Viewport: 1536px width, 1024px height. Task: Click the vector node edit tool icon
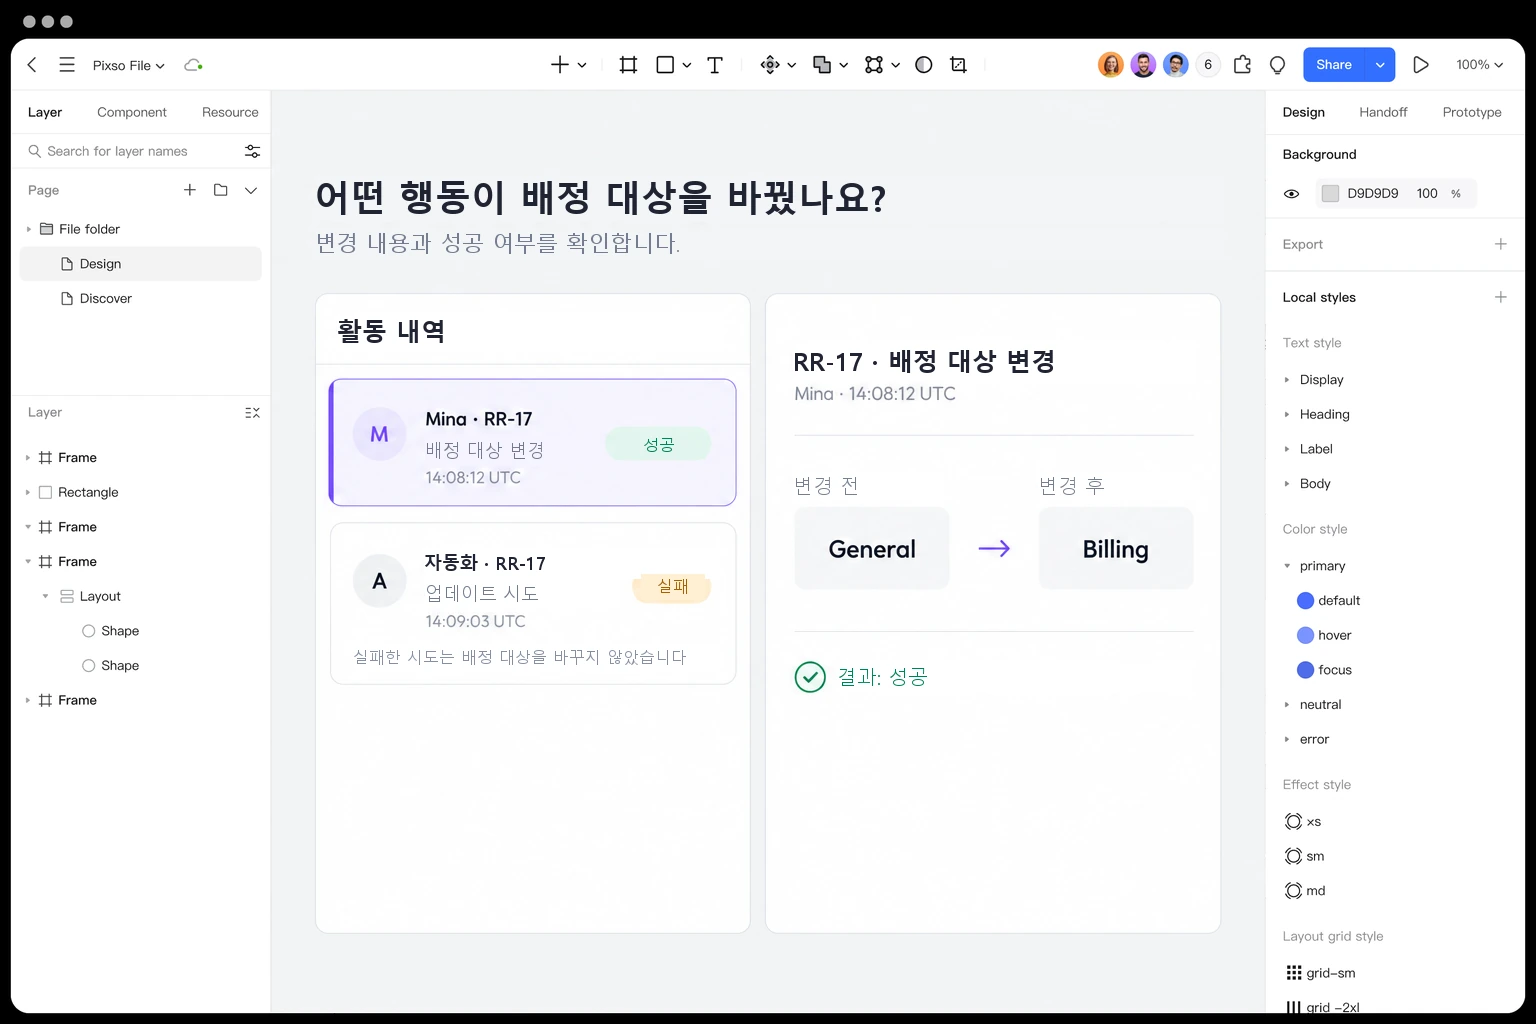(874, 65)
